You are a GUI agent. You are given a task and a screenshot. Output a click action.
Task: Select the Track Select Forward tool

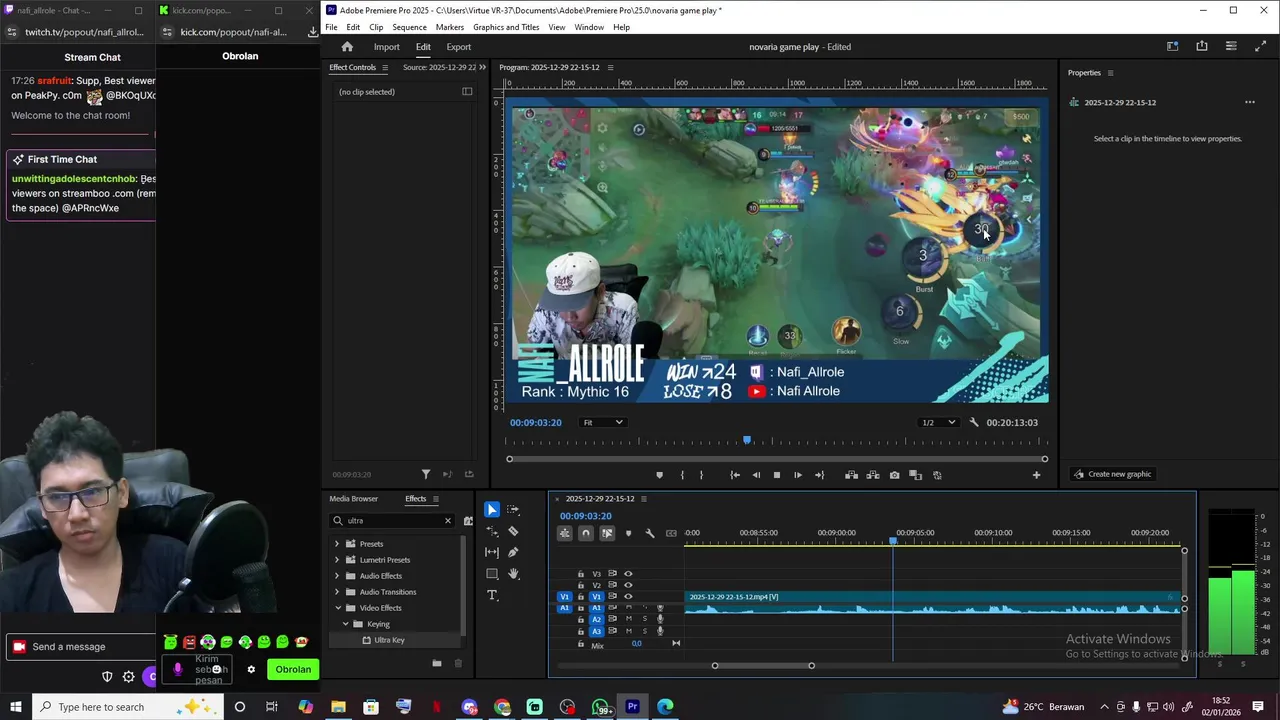point(513,510)
